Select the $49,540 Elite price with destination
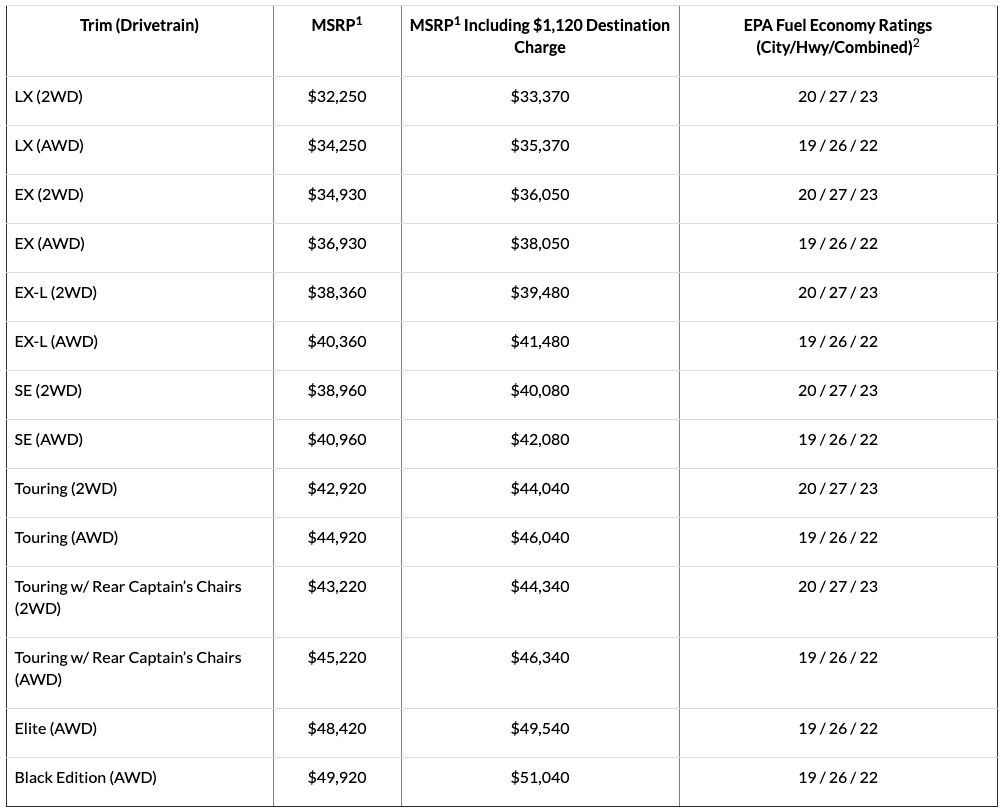1003x812 pixels. (x=540, y=729)
